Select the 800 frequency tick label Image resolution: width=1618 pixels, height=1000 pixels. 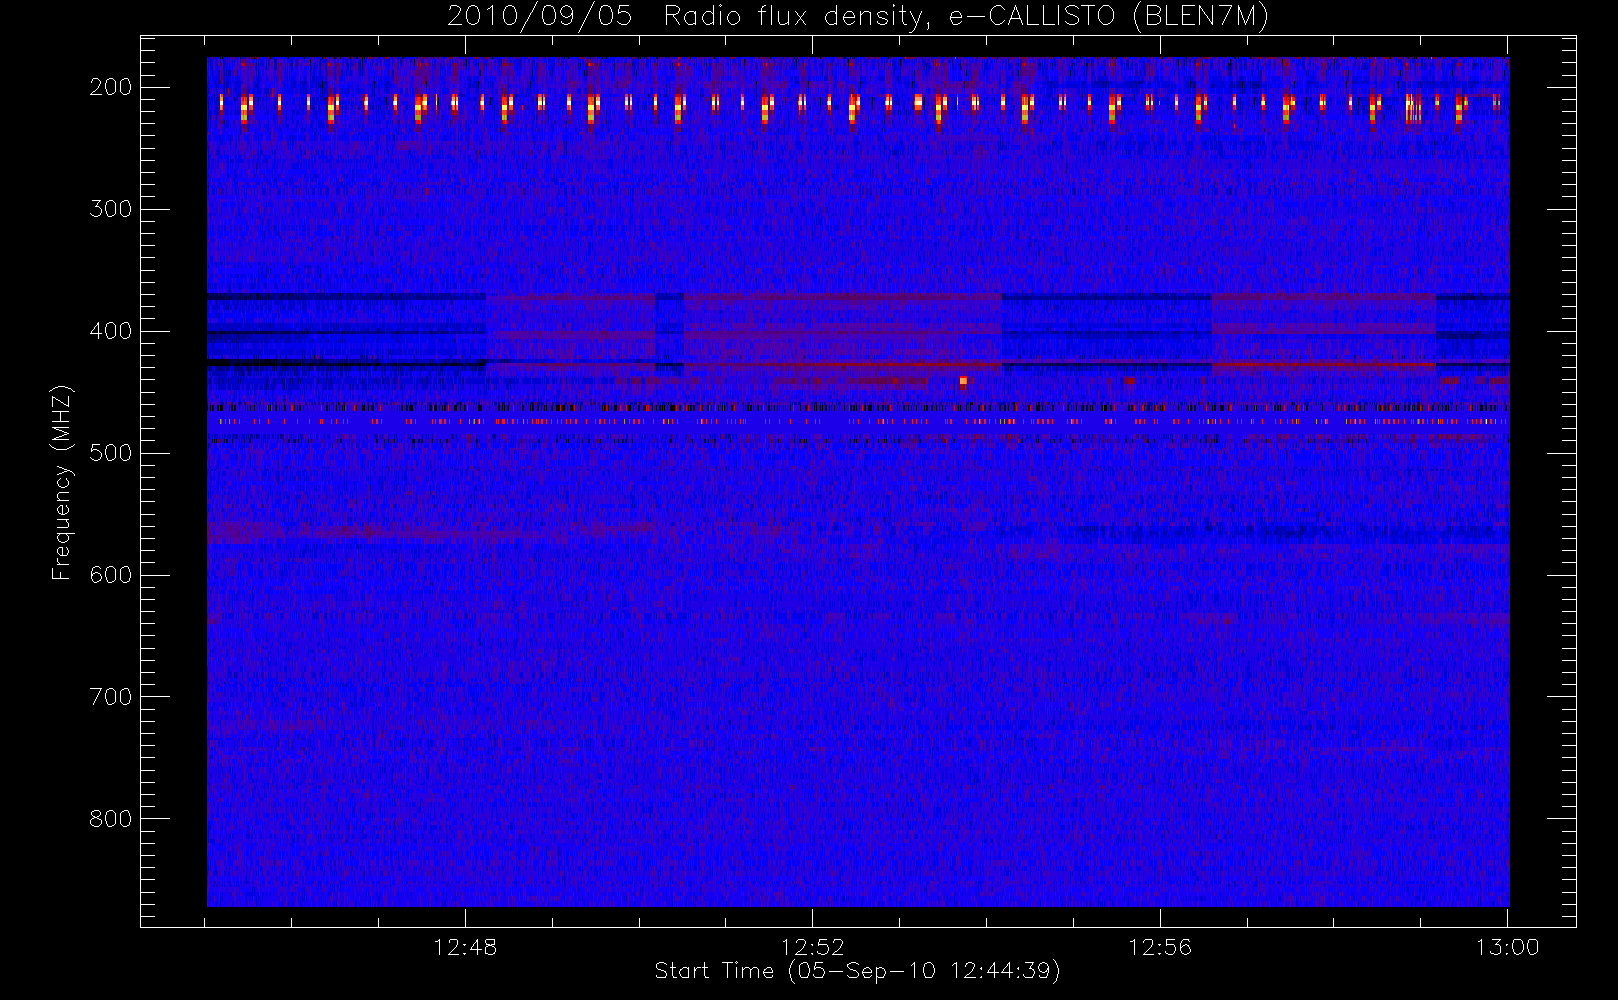tap(110, 819)
